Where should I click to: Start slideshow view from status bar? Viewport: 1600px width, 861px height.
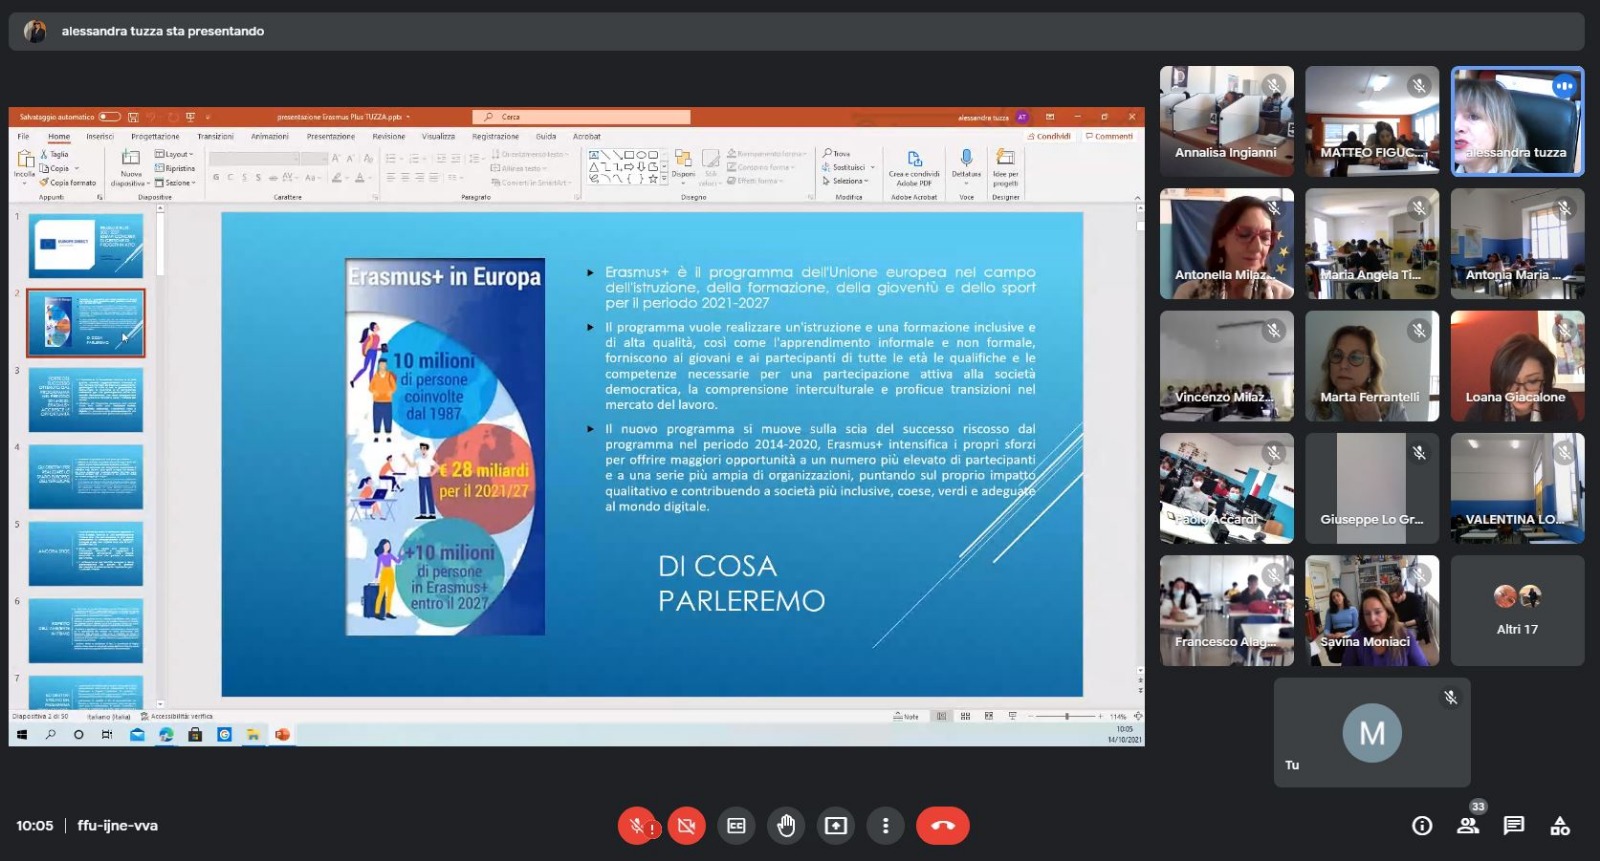point(1013,716)
